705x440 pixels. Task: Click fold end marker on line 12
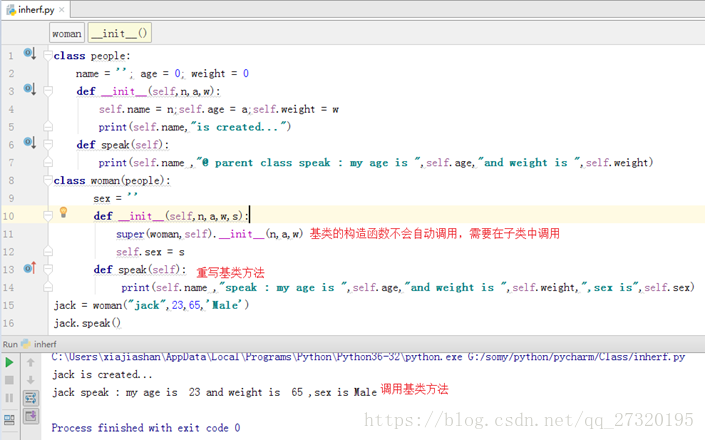pos(48,251)
